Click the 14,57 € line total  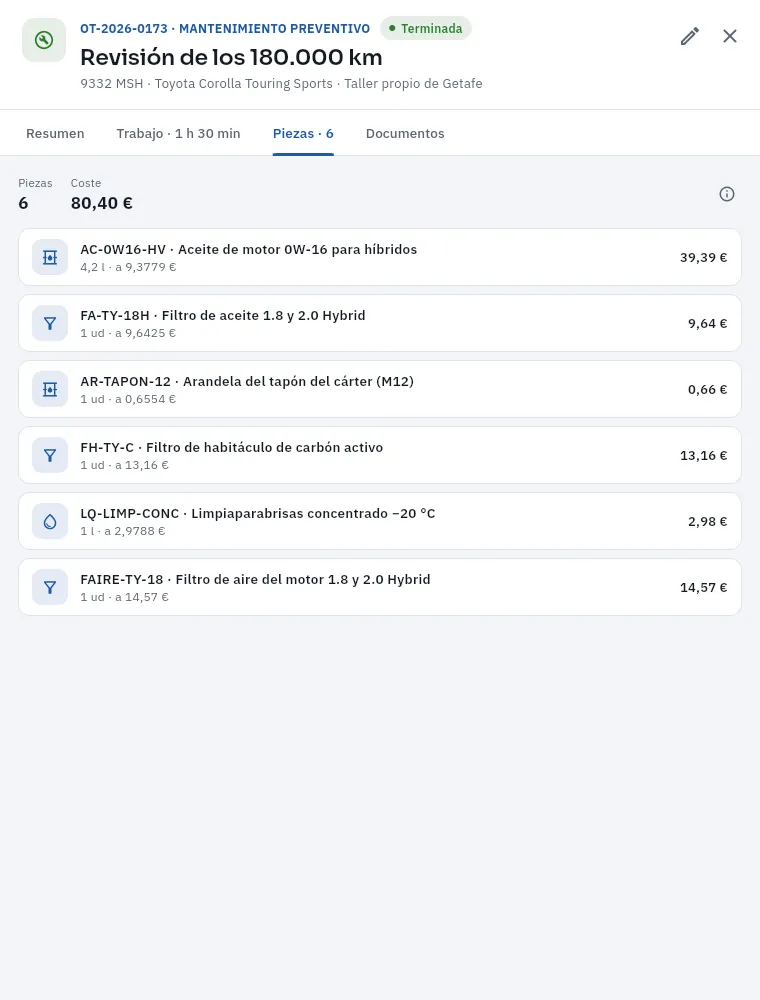point(703,587)
